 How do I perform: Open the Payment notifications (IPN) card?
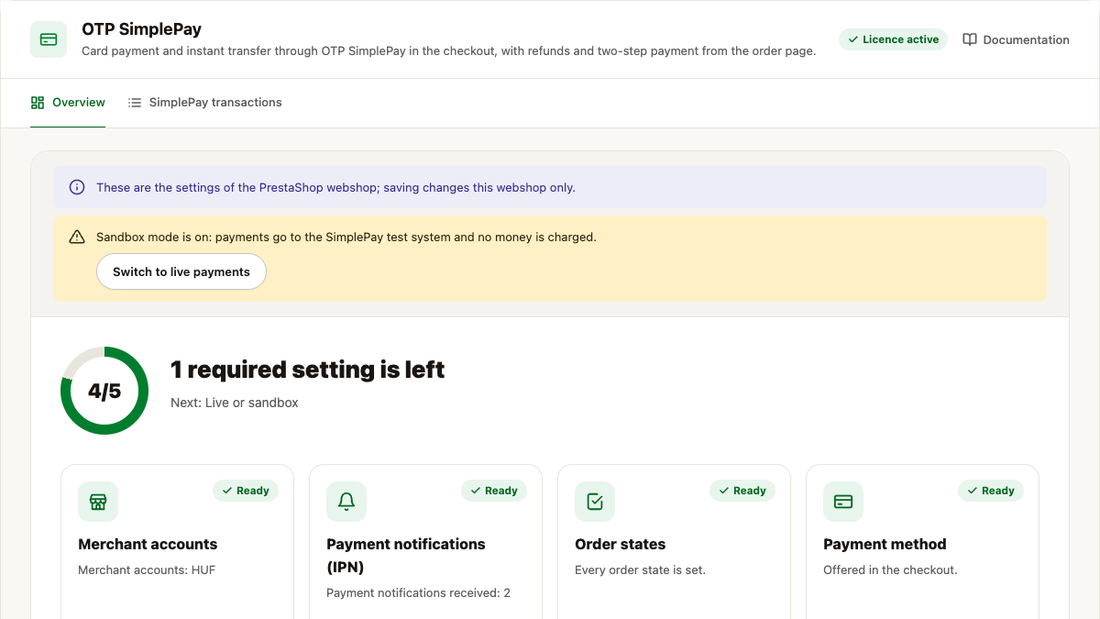(426, 541)
